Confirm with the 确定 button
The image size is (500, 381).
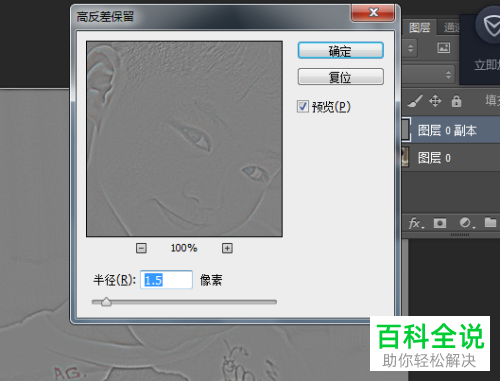340,50
